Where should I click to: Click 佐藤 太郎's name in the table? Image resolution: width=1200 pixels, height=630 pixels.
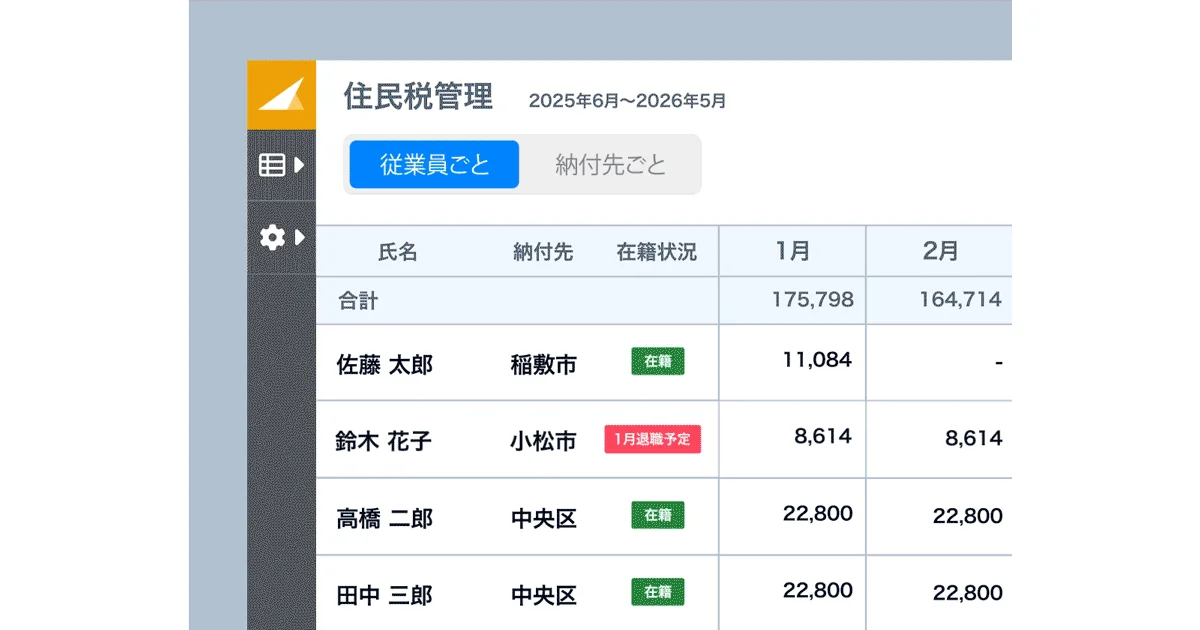click(385, 363)
